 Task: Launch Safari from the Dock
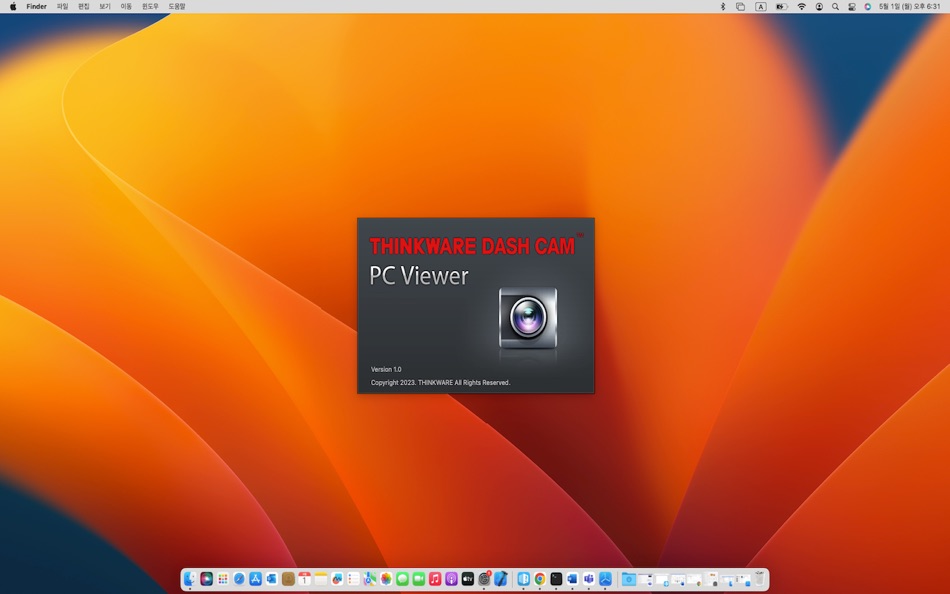click(x=239, y=579)
